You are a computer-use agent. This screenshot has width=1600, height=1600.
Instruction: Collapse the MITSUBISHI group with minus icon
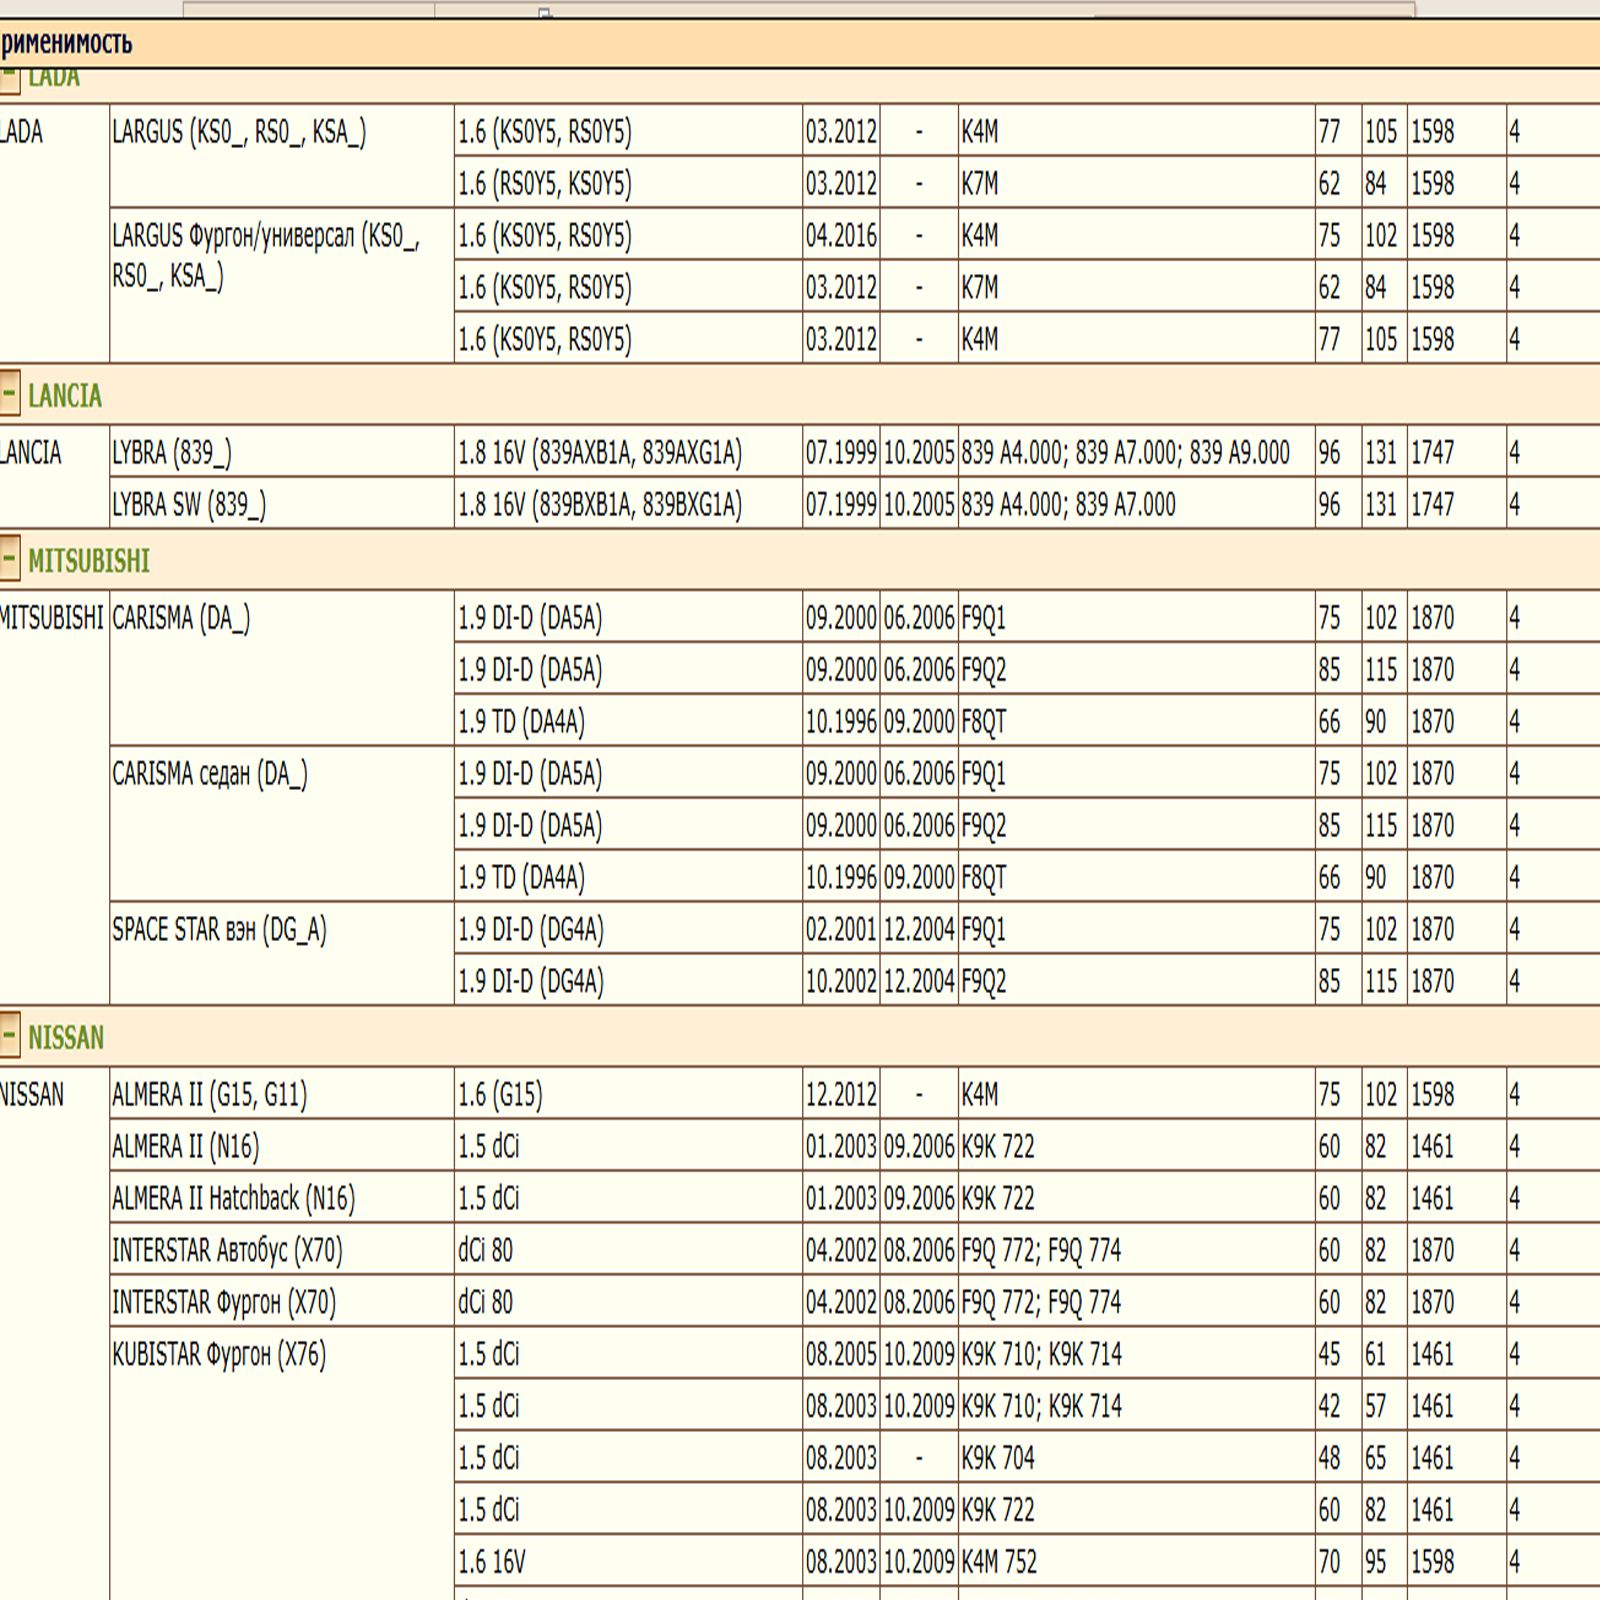tap(9, 559)
